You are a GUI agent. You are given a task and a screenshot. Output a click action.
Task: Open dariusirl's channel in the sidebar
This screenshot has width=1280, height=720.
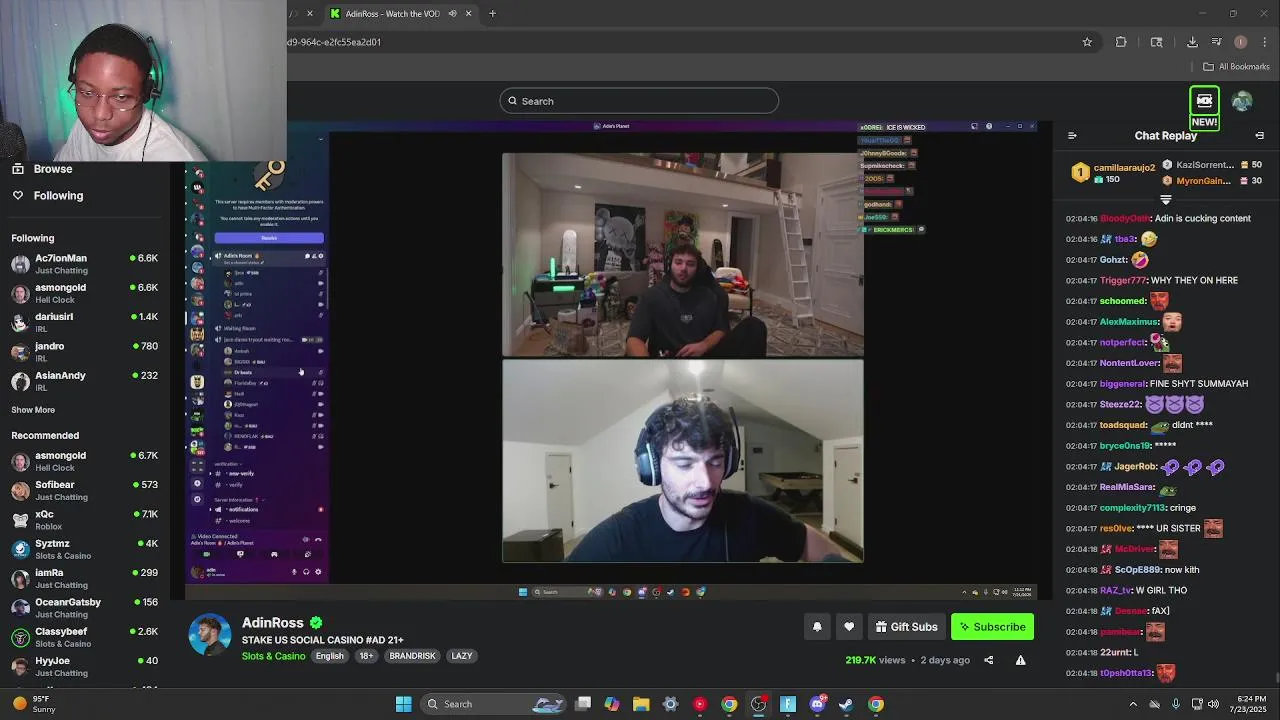pyautogui.click(x=85, y=322)
